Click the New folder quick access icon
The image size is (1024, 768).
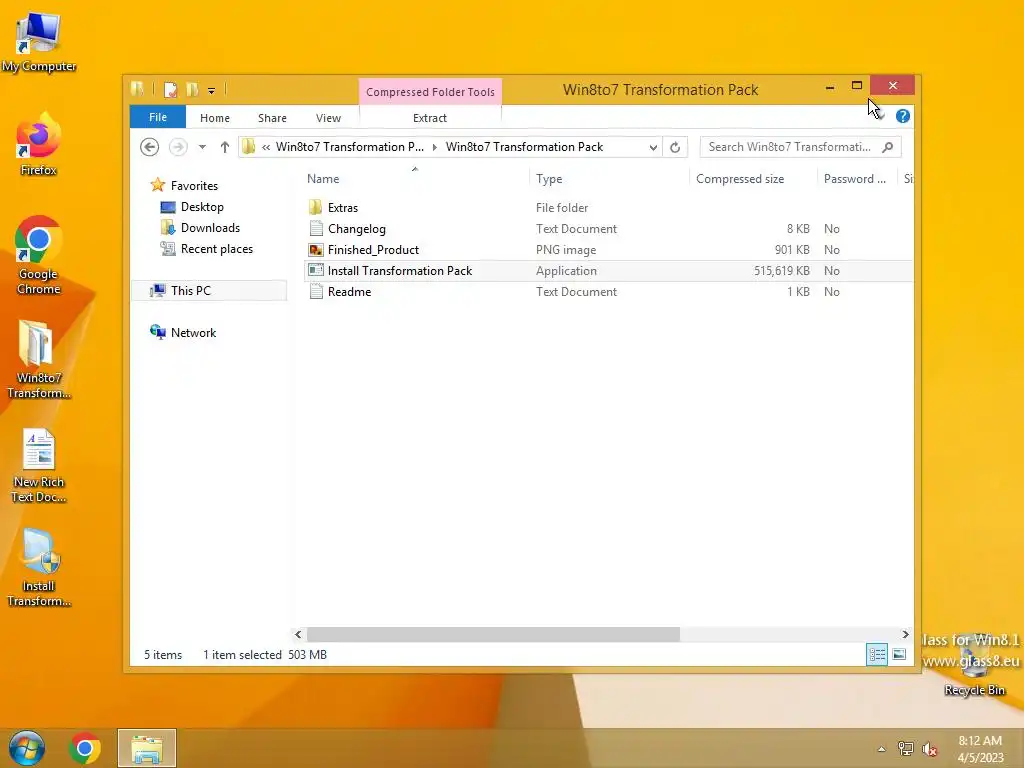click(192, 90)
